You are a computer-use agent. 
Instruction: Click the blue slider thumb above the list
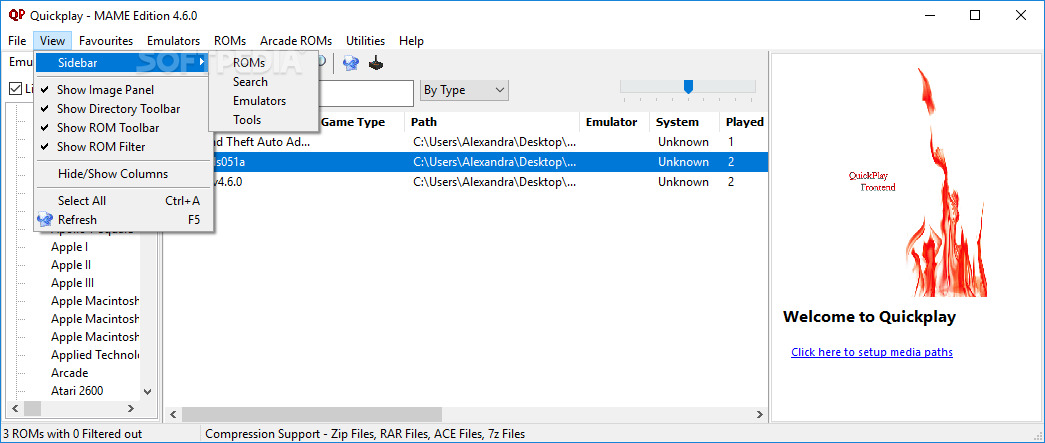688,87
